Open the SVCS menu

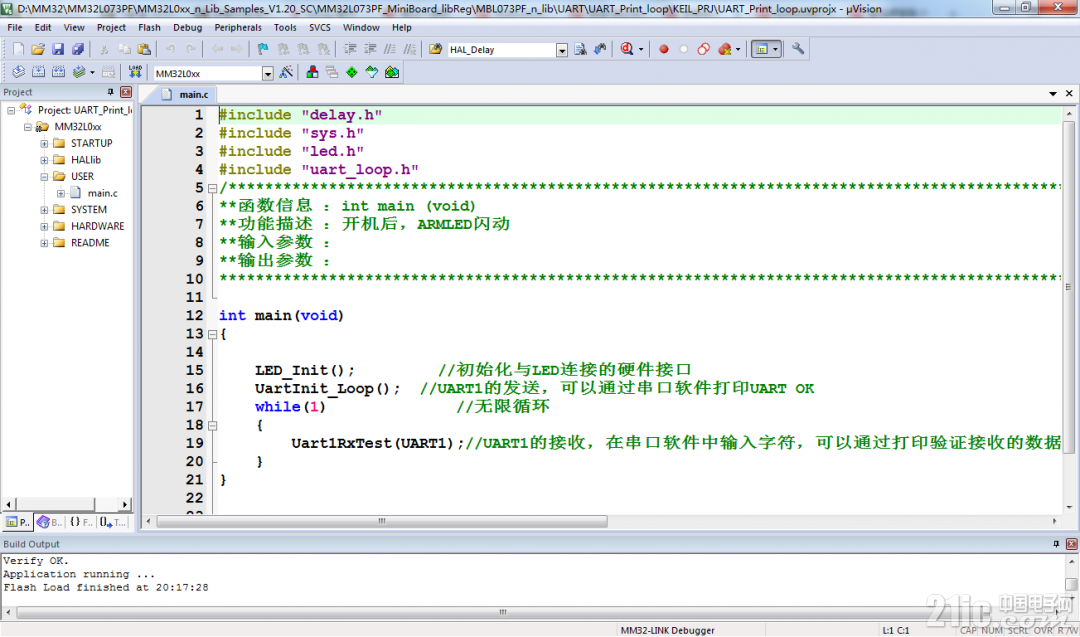[320, 28]
